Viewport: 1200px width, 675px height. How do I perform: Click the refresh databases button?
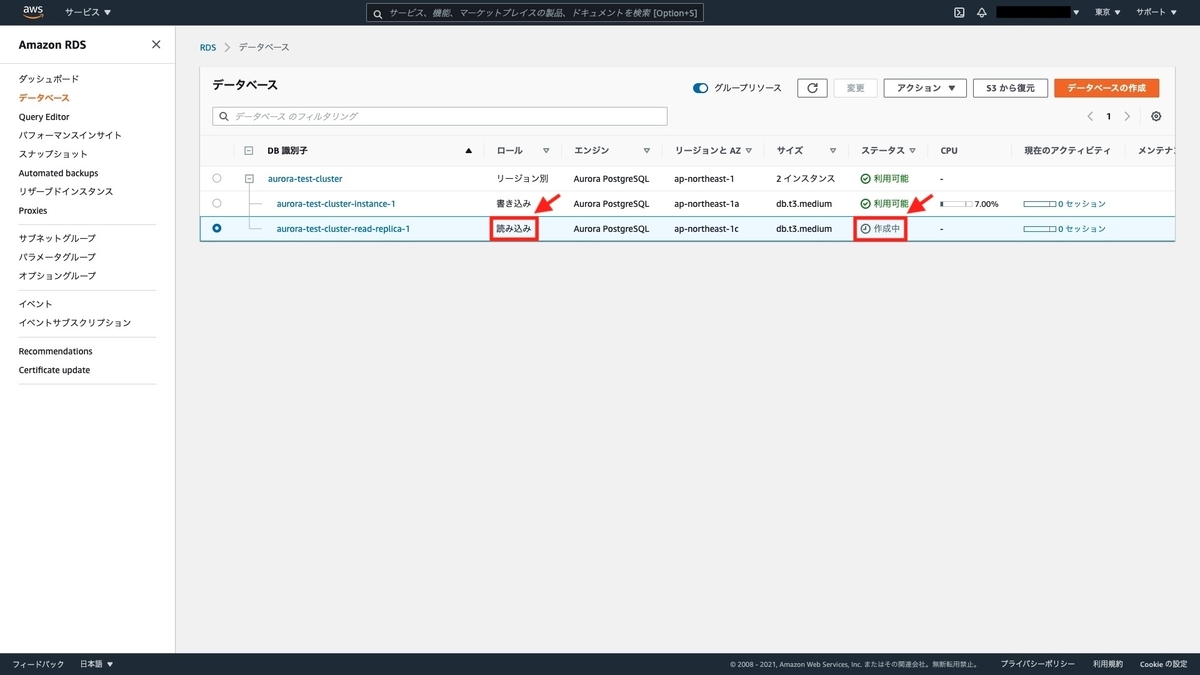pos(812,88)
